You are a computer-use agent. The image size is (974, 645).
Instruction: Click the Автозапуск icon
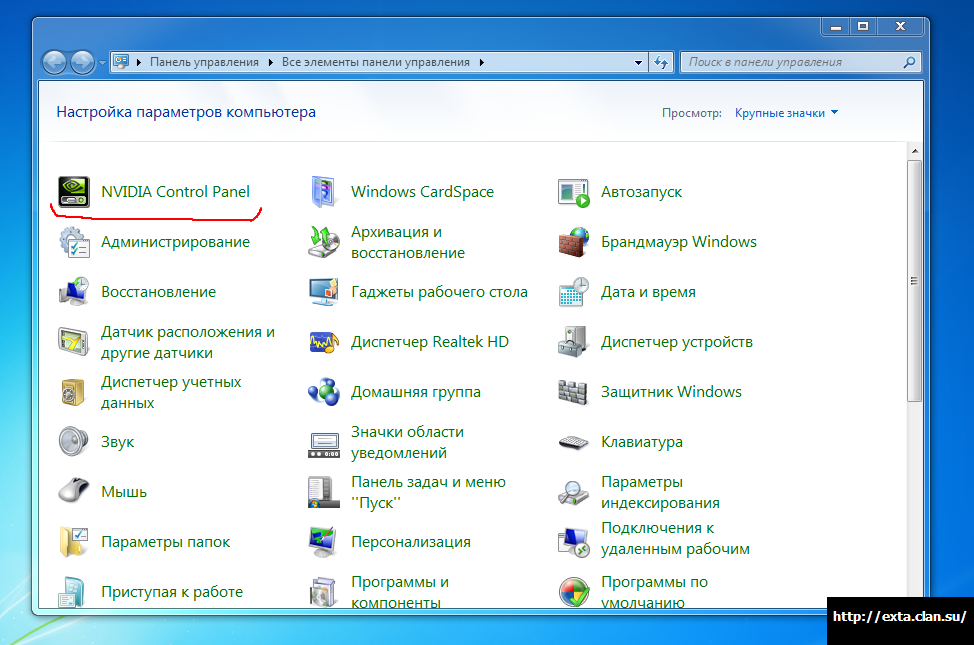pyautogui.click(x=573, y=193)
